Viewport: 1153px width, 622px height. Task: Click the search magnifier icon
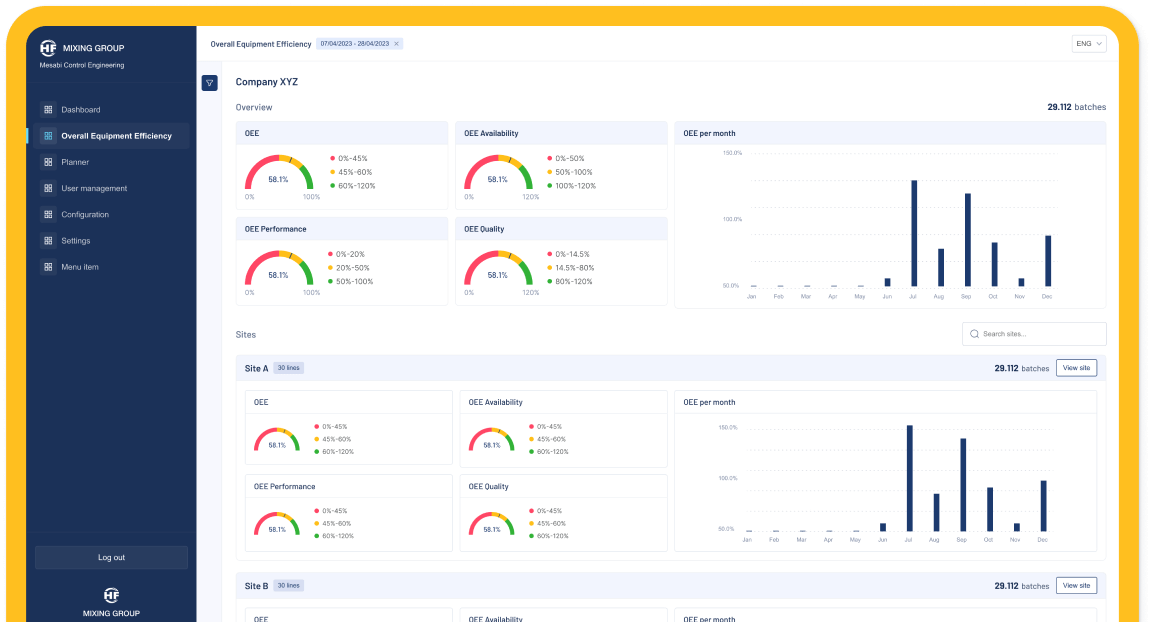(x=974, y=334)
